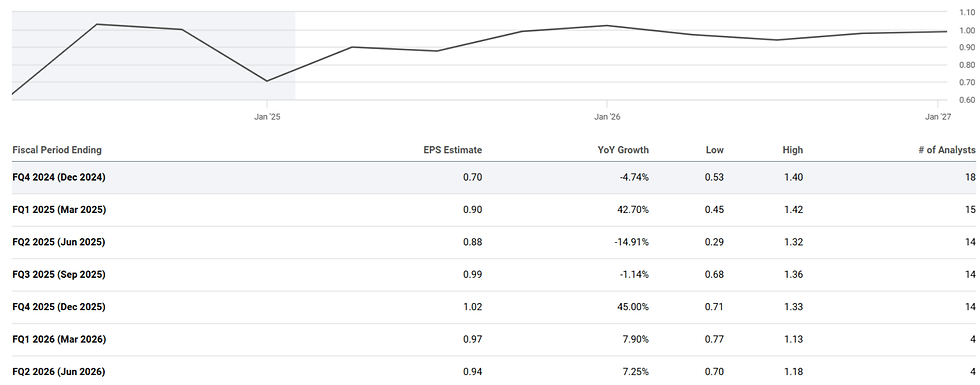The width and height of the screenshot is (980, 385).
Task: Click the Low column header
Action: 715,150
